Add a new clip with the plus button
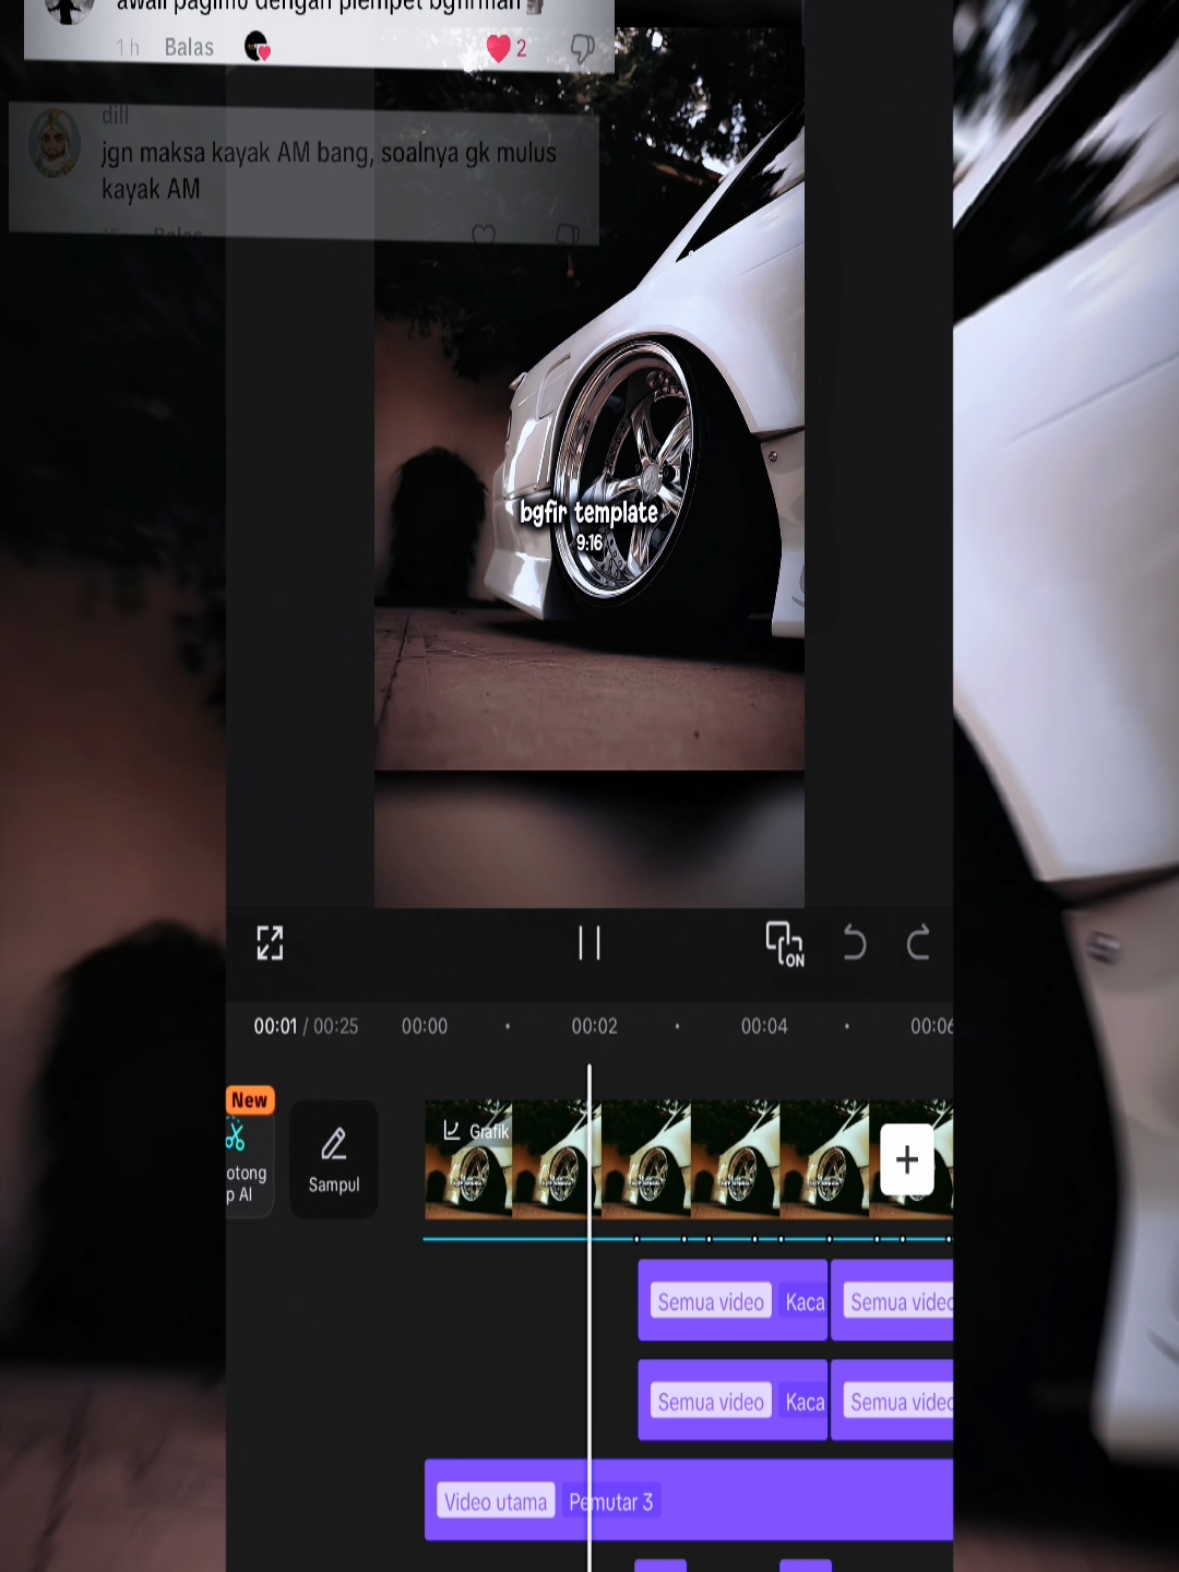This screenshot has width=1179, height=1572. tap(907, 1160)
